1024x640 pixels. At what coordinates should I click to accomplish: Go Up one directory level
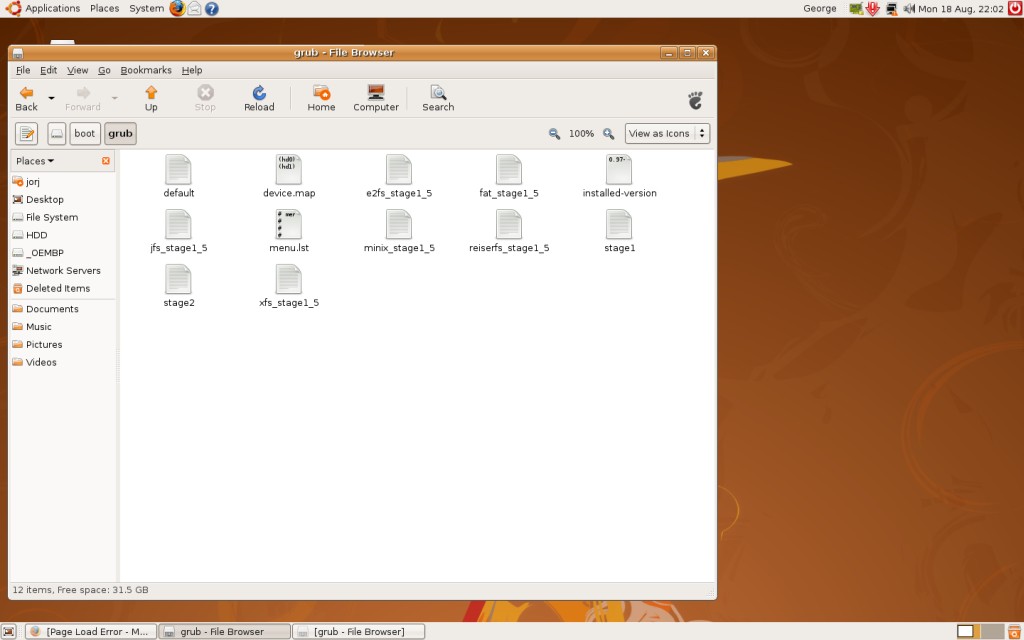(151, 98)
